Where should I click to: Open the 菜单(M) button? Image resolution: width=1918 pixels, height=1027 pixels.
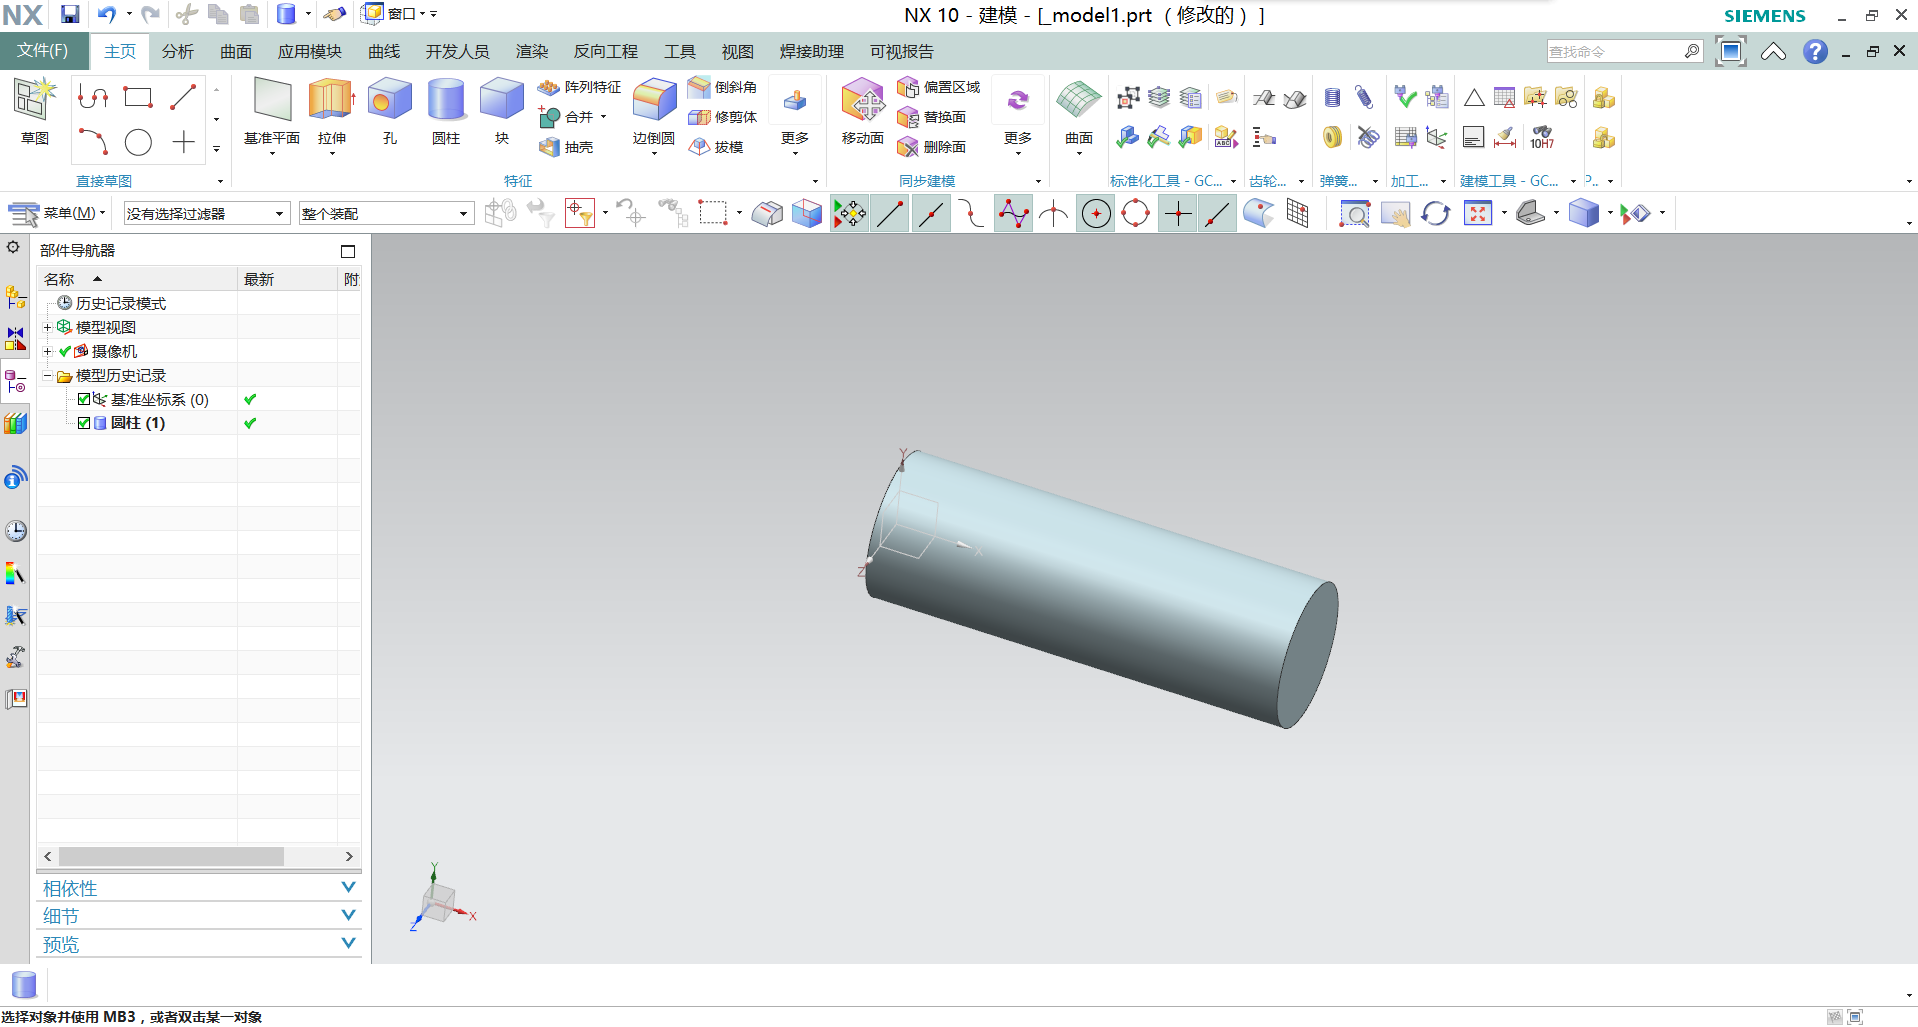point(57,213)
